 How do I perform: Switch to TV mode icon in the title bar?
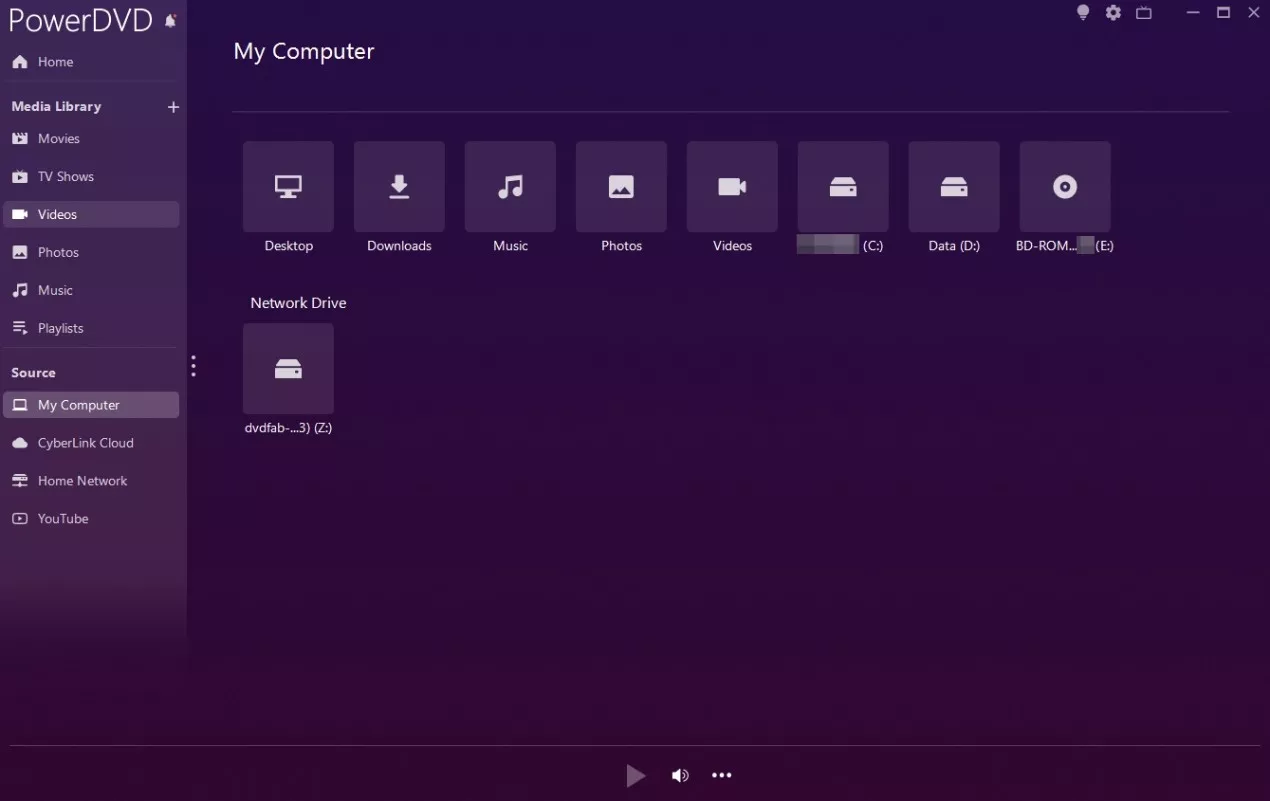[x=1144, y=13]
